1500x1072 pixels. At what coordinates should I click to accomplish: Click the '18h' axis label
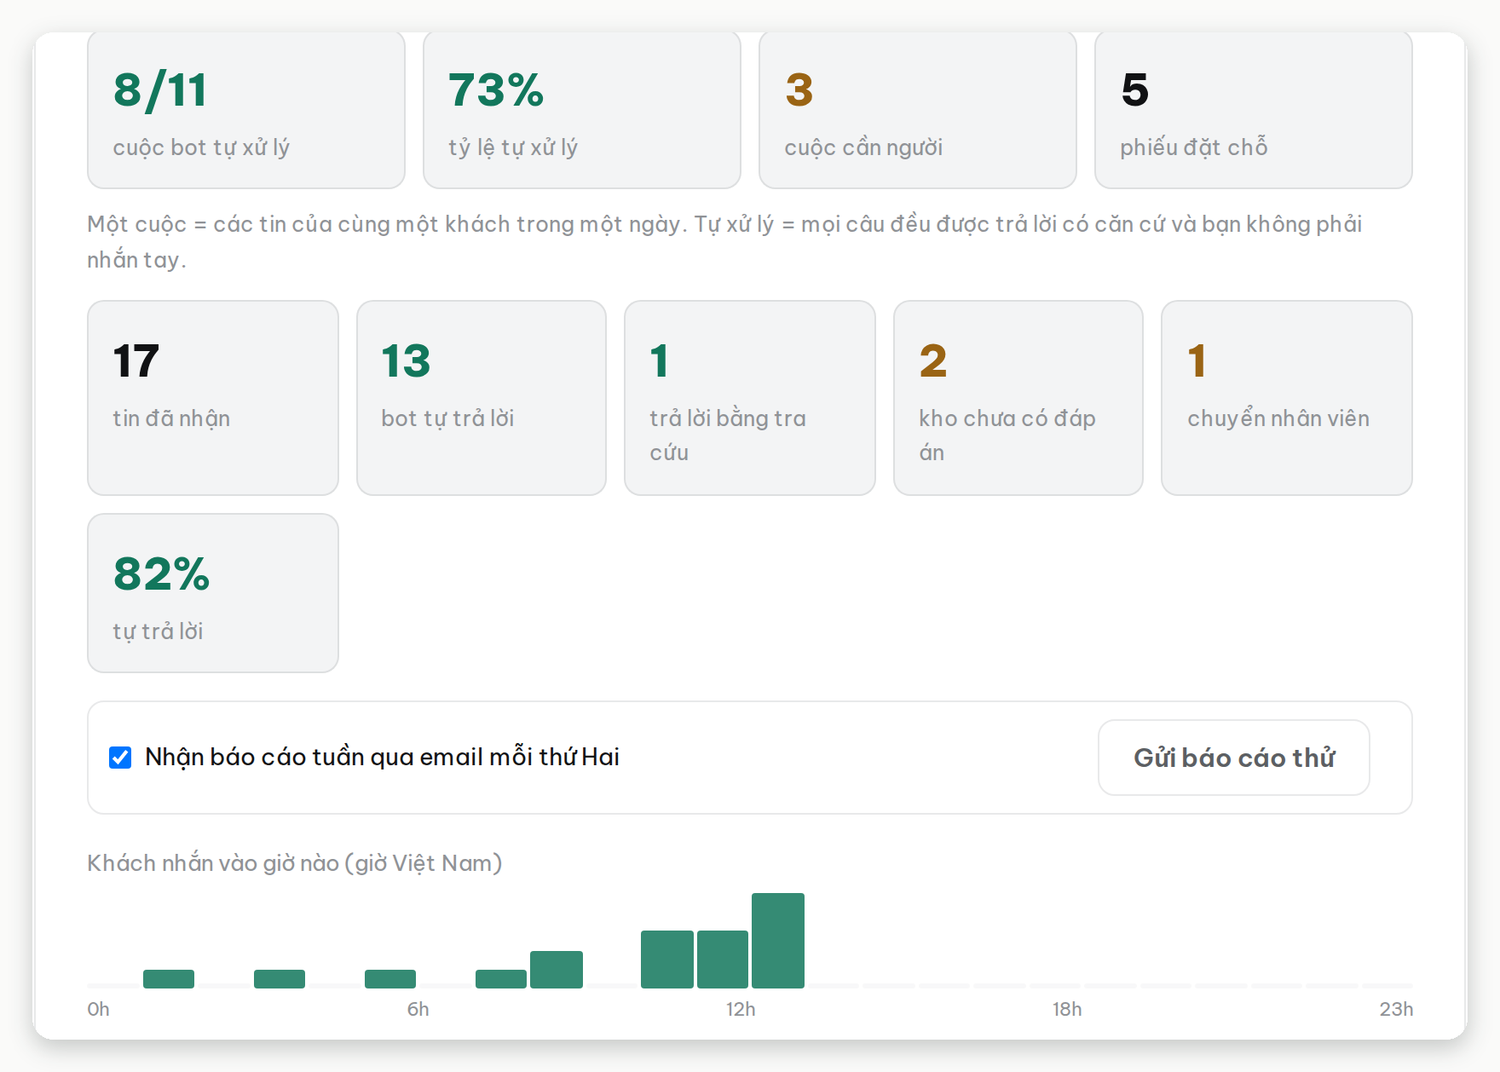(x=1067, y=1009)
